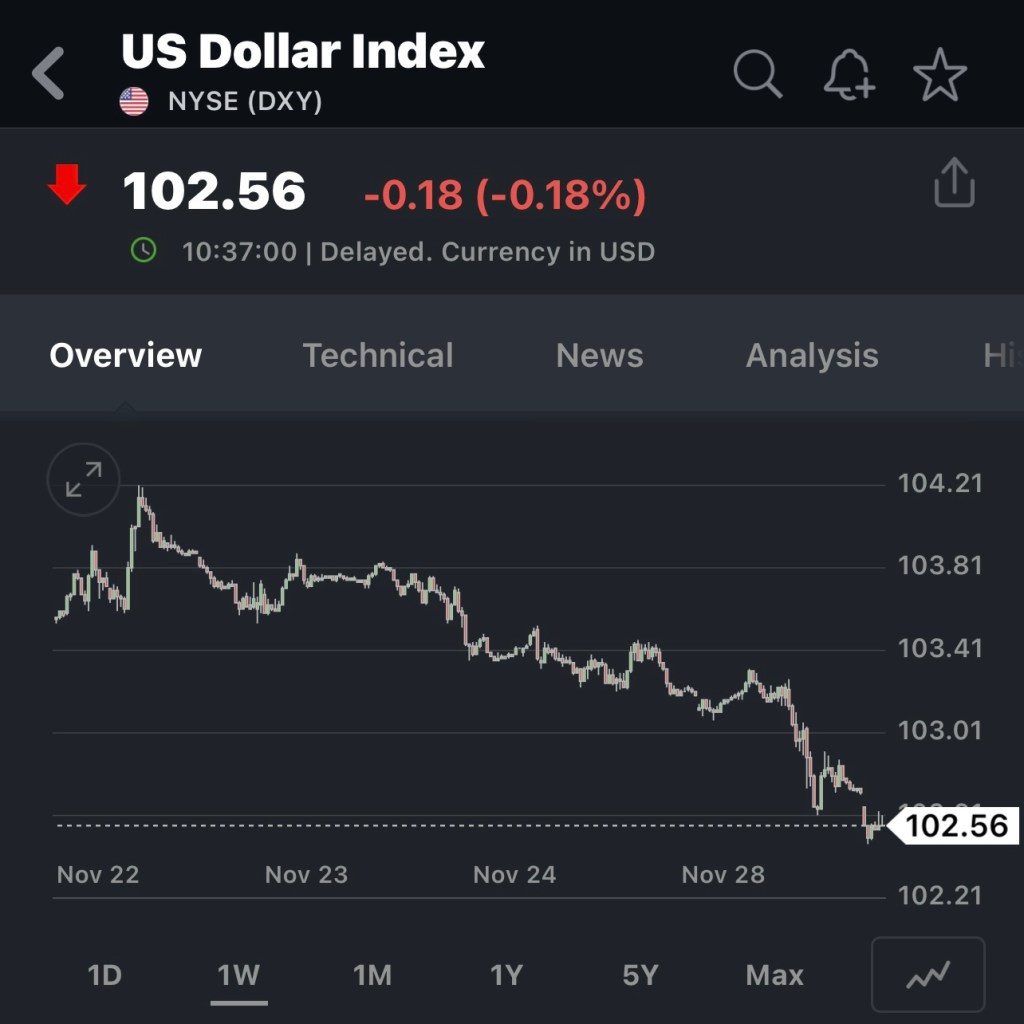1024x1024 pixels.
Task: Tap the 102.56 current price label on chart
Action: 956,826
